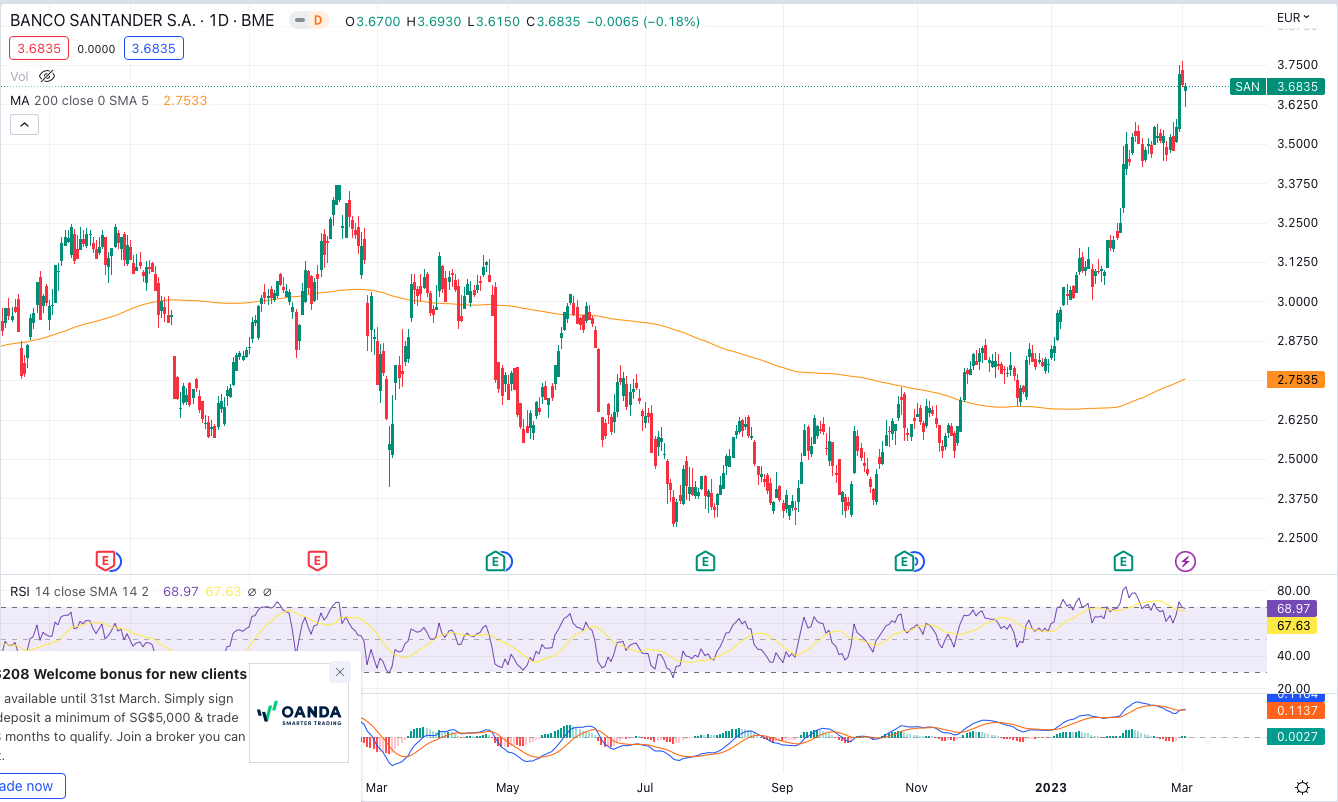Close the OANDA welcome bonus ad
The height and width of the screenshot is (802, 1338).
340,672
